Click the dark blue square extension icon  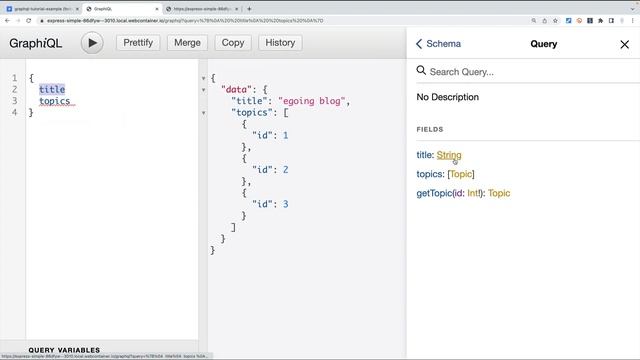pyautogui.click(x=590, y=20)
